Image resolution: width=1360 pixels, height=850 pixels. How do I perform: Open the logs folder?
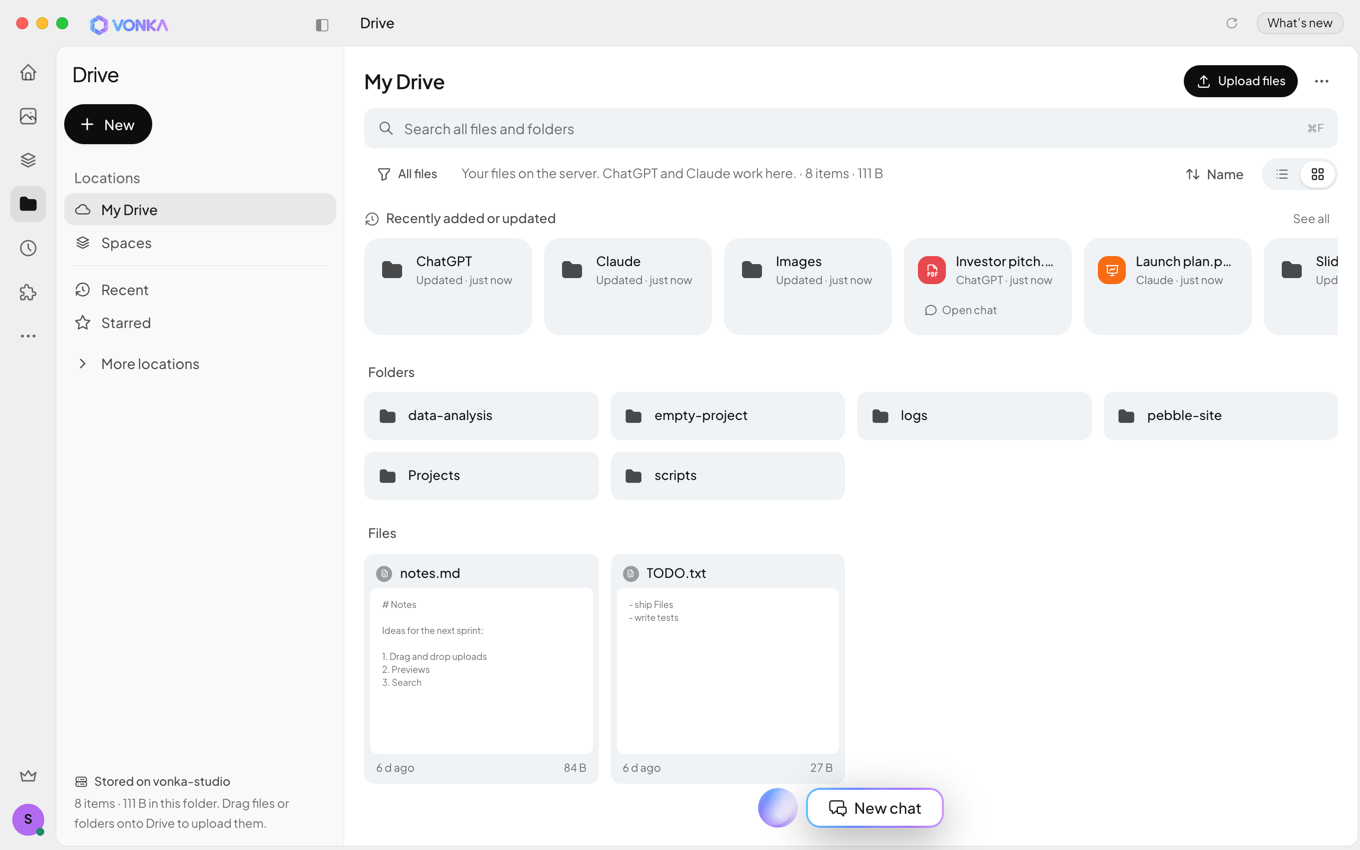tap(974, 415)
